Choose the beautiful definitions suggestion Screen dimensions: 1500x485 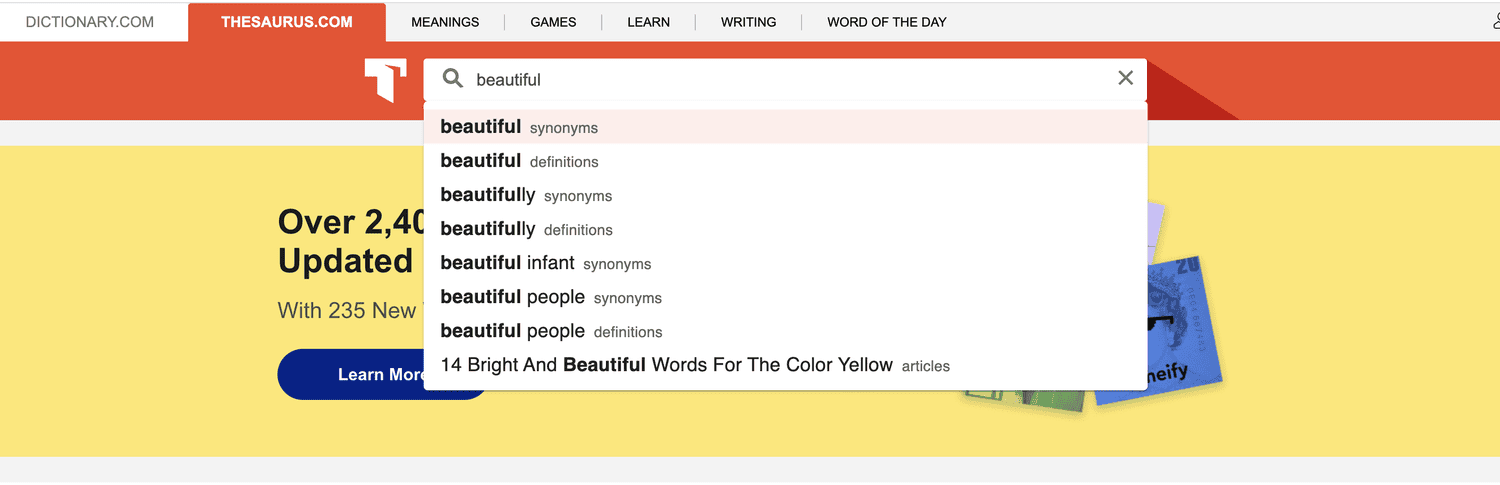coord(785,161)
